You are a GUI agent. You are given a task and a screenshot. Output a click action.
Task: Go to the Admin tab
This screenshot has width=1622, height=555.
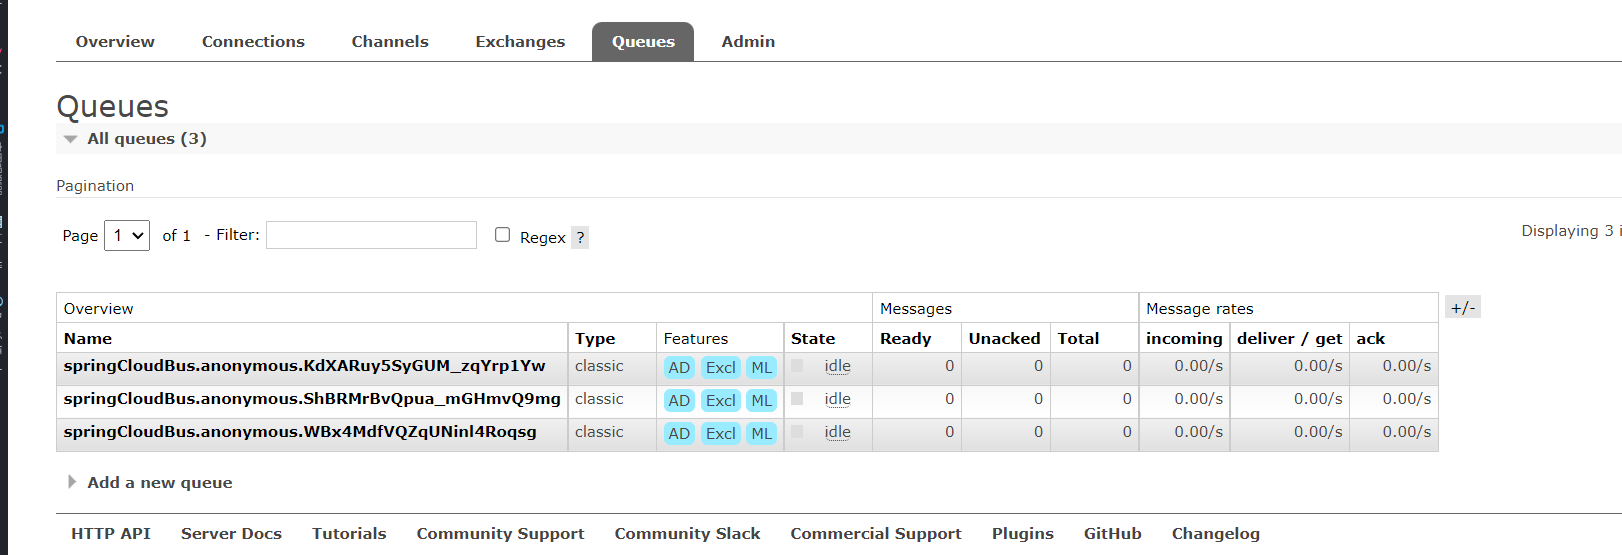[748, 42]
